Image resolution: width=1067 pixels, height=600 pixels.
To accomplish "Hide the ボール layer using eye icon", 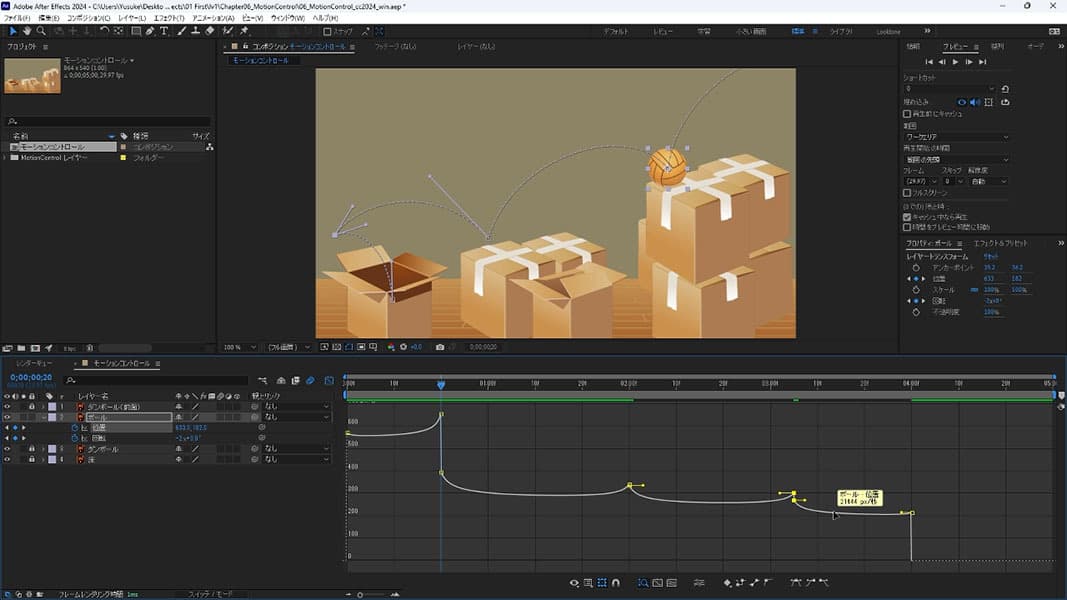I will 7,417.
